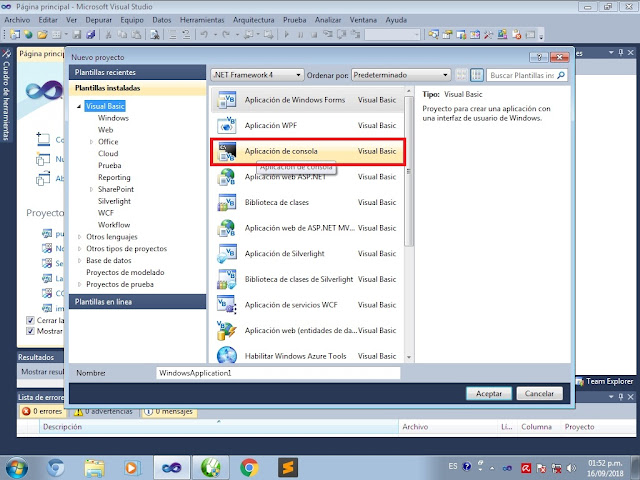The width and height of the screenshot is (640, 480).
Task: Choose the Aplicación web de ASP.NET MVC icon
Action: coord(227,228)
